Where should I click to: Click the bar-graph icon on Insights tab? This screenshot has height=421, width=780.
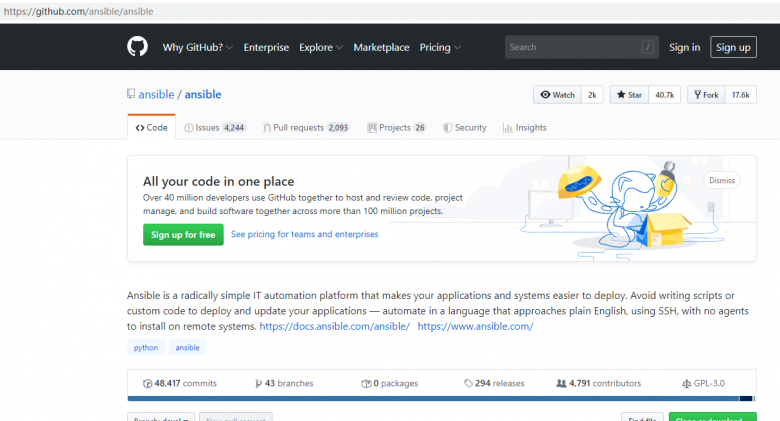[x=507, y=128]
